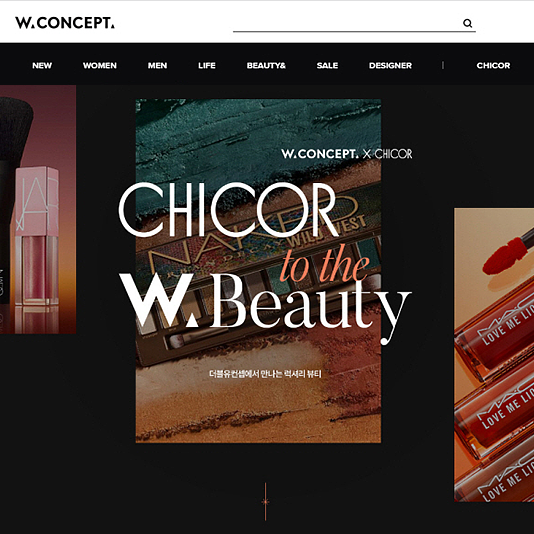Click the W.CONCEPT. logo in header
Screen dimensions: 534x534
click(65, 23)
